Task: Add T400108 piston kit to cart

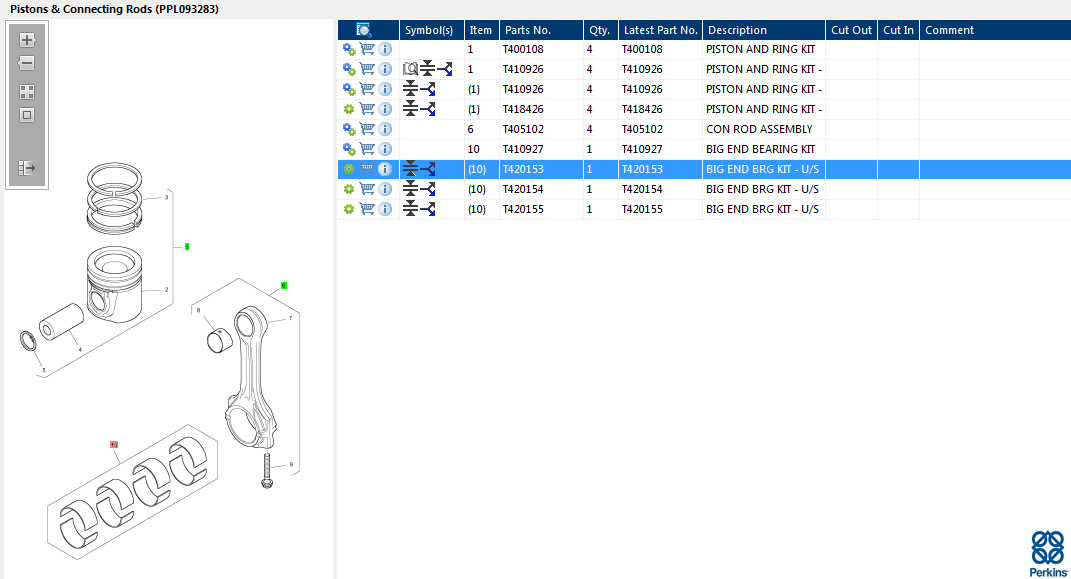Action: (367, 49)
